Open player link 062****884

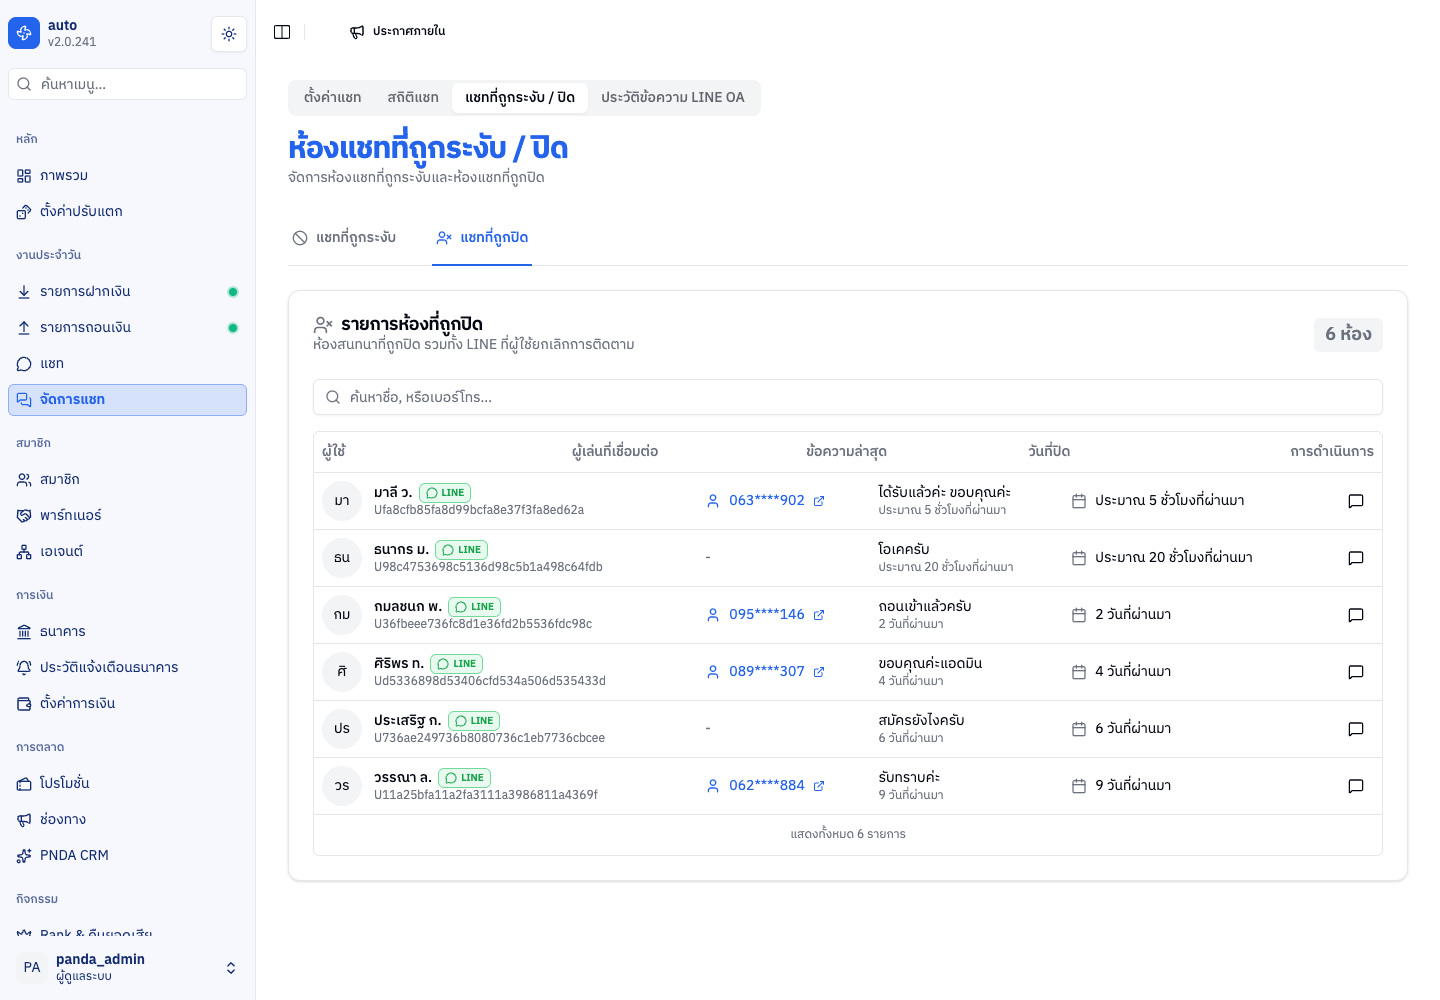point(766,786)
